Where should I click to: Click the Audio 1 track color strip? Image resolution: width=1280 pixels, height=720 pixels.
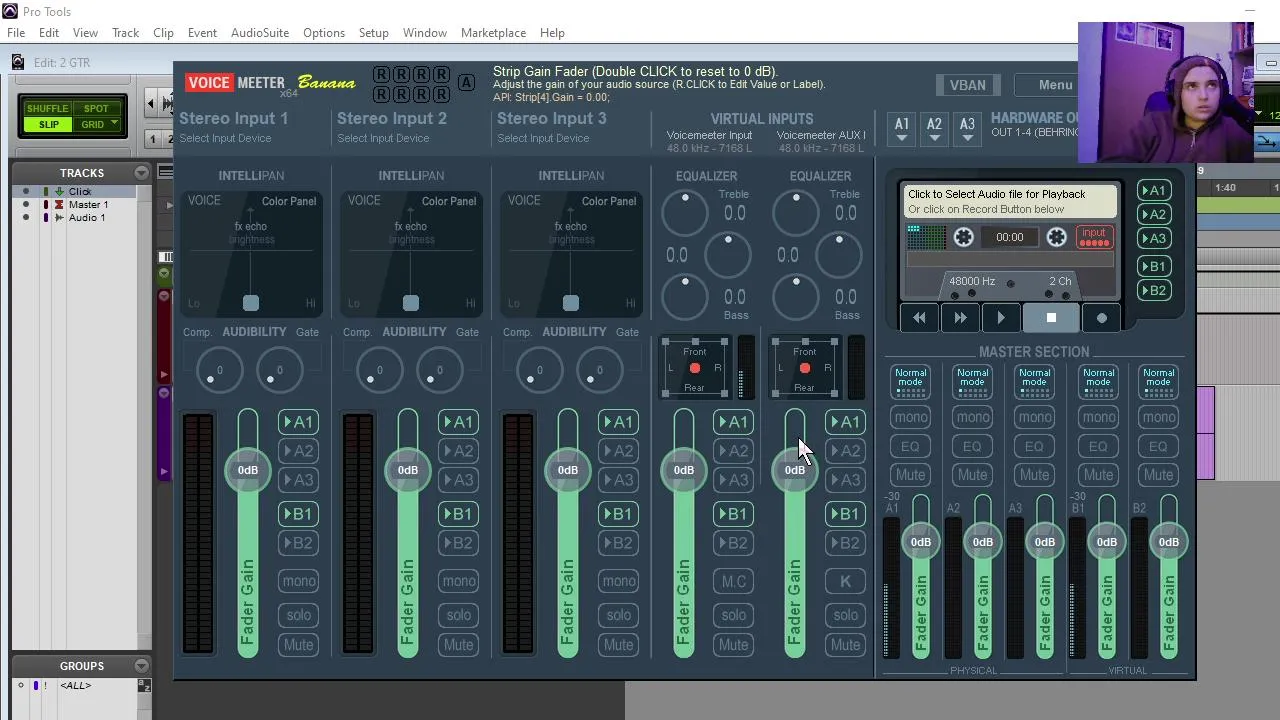pyautogui.click(x=45, y=217)
